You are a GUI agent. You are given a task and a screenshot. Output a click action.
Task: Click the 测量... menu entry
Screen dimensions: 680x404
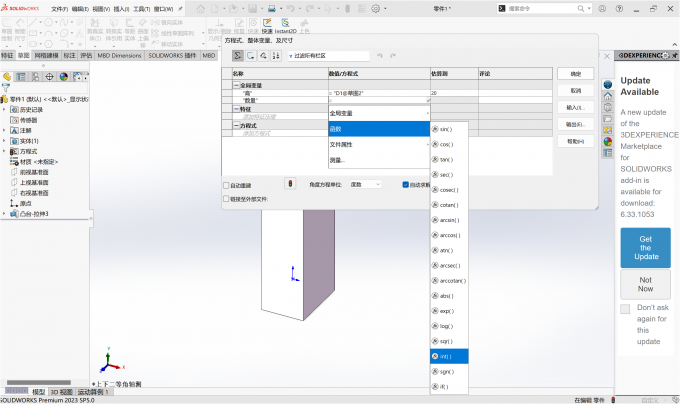[x=379, y=160]
